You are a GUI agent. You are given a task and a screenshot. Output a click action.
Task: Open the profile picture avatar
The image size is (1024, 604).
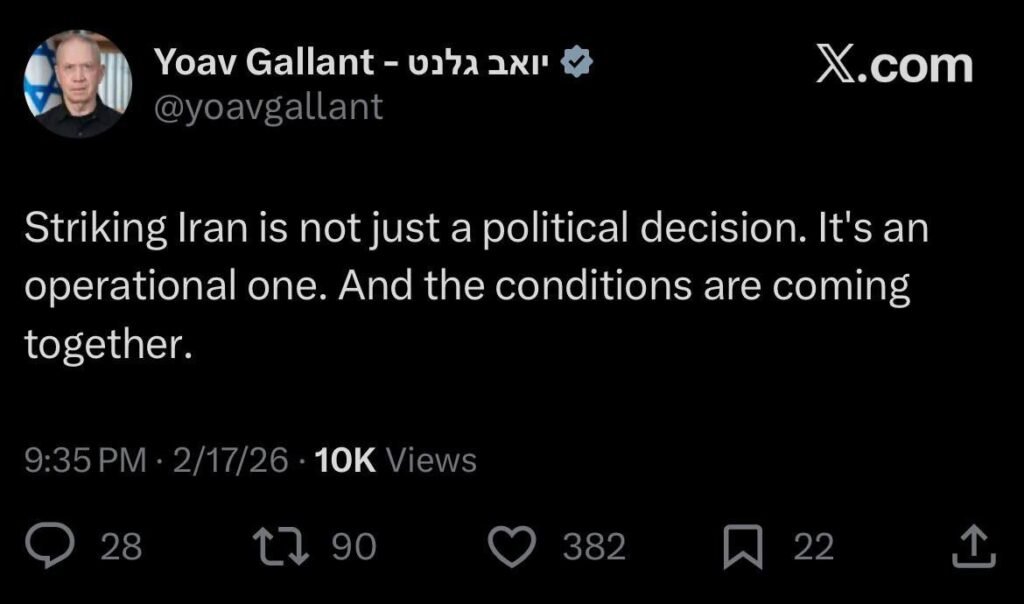click(78, 84)
